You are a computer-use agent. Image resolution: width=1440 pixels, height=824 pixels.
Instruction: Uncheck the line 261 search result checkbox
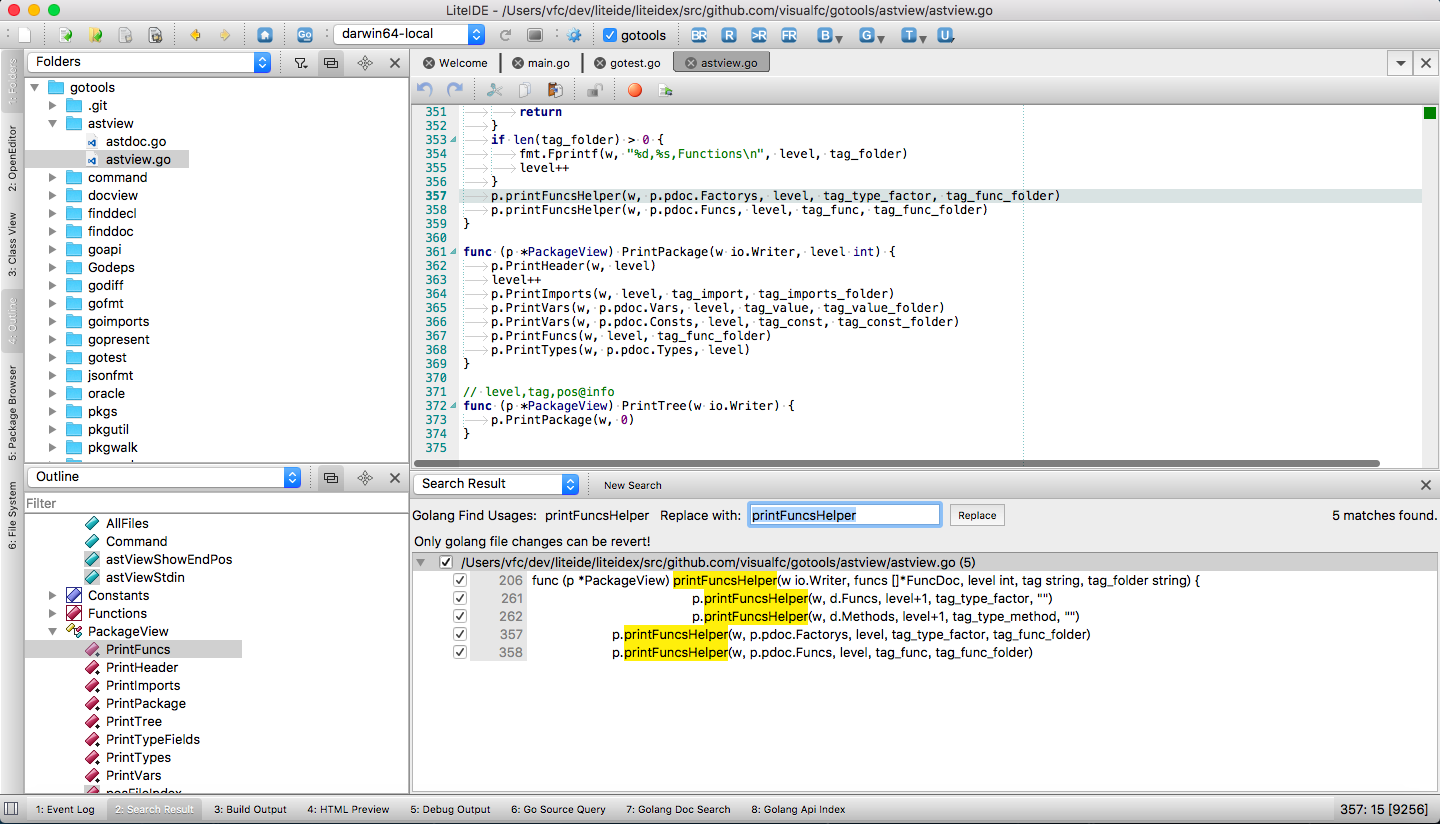[x=460, y=598]
